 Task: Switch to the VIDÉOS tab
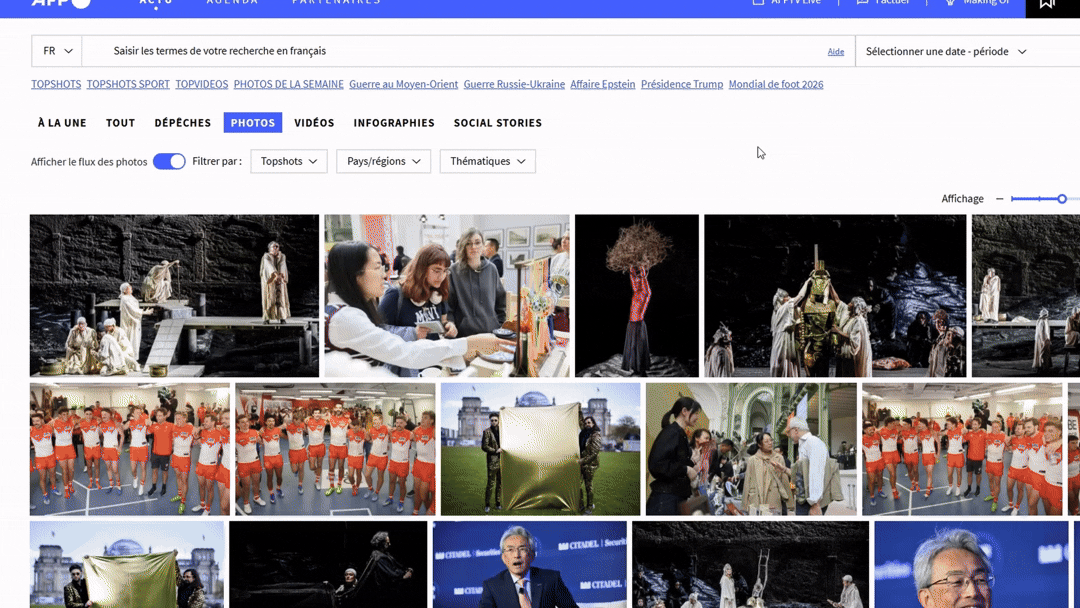[x=314, y=123]
